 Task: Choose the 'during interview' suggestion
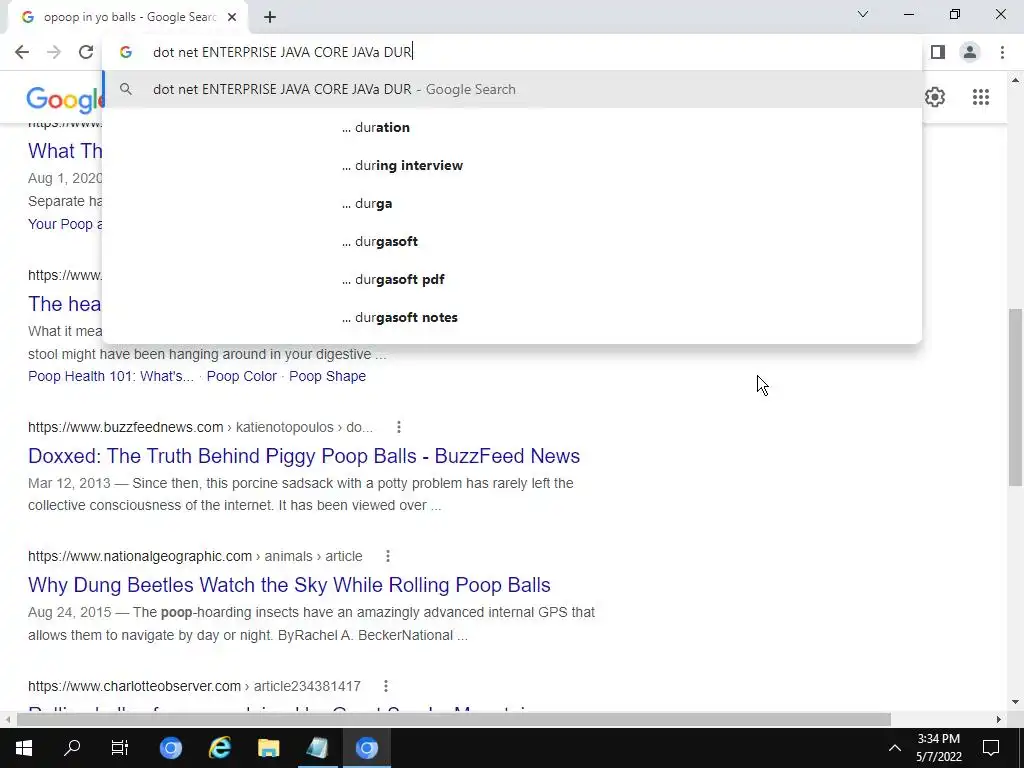[512, 165]
